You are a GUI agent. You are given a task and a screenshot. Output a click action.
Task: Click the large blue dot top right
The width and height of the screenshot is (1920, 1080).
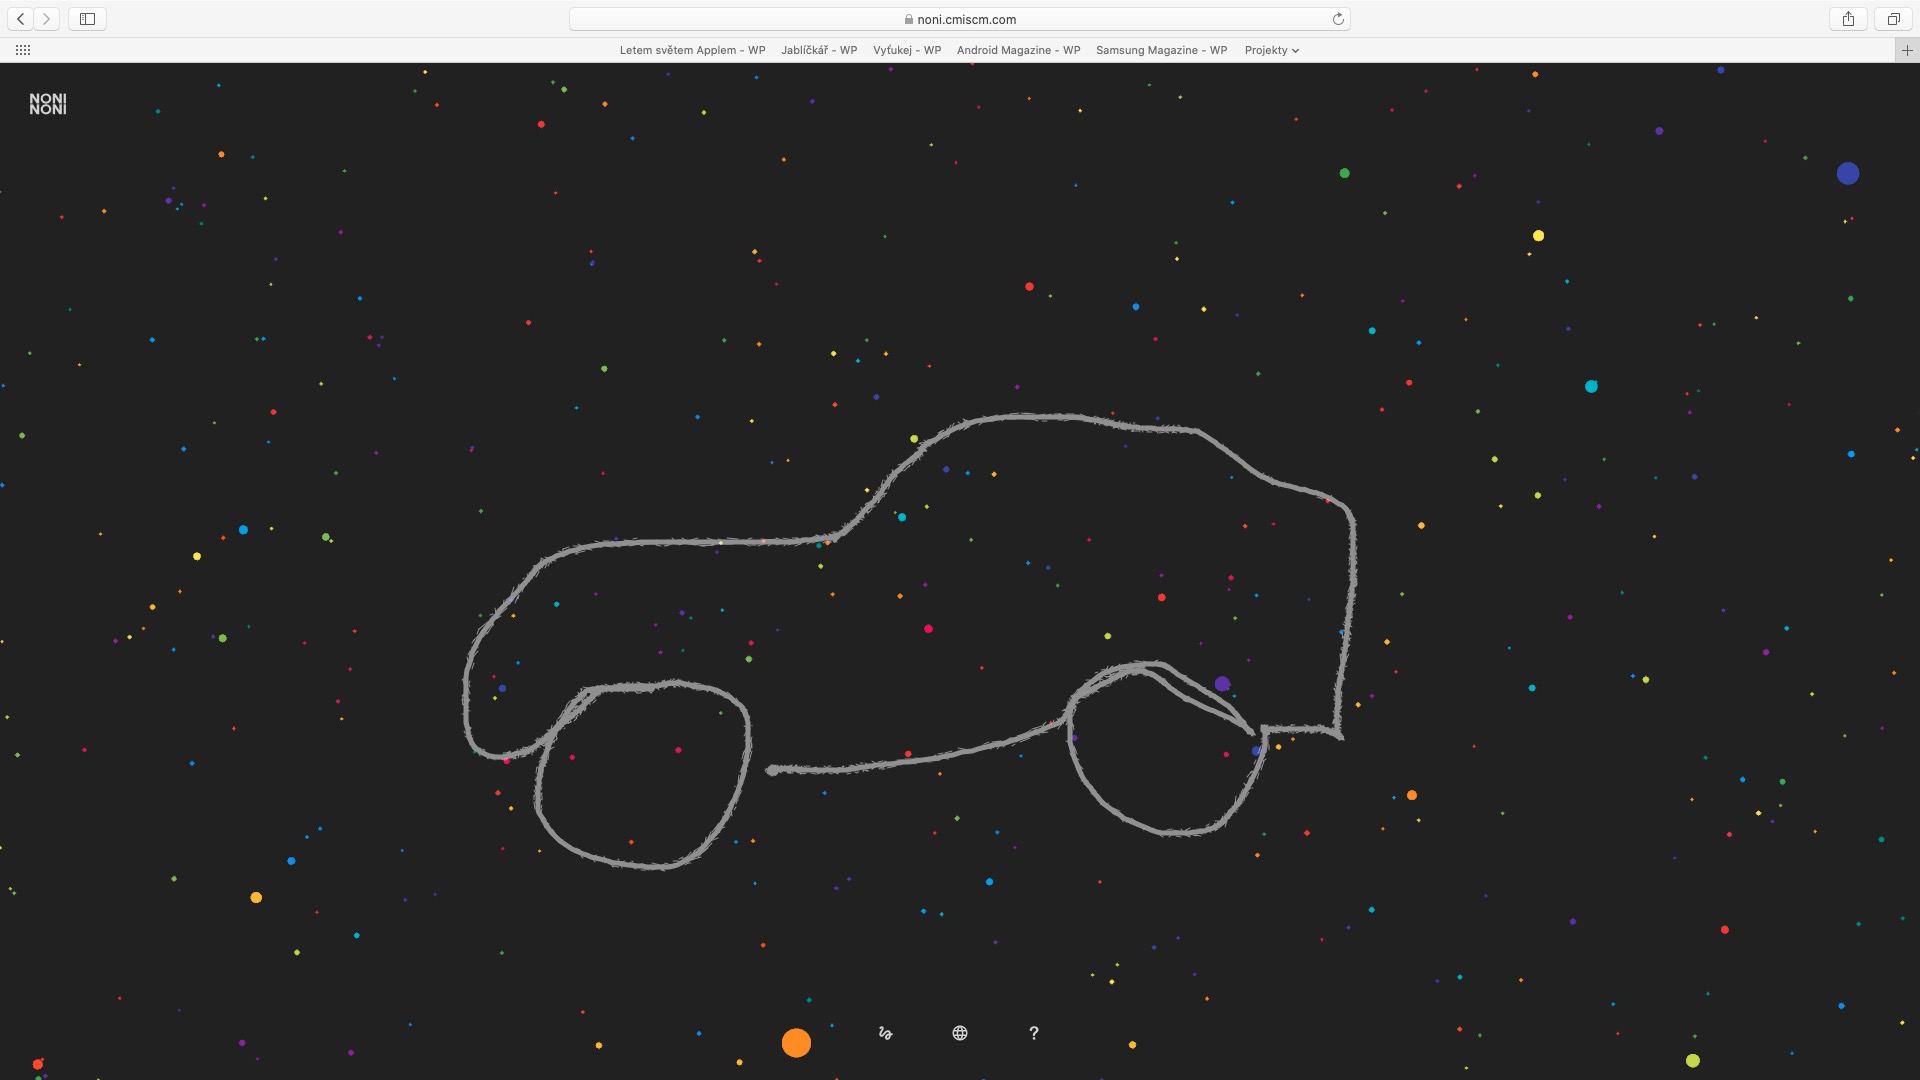pyautogui.click(x=1848, y=174)
